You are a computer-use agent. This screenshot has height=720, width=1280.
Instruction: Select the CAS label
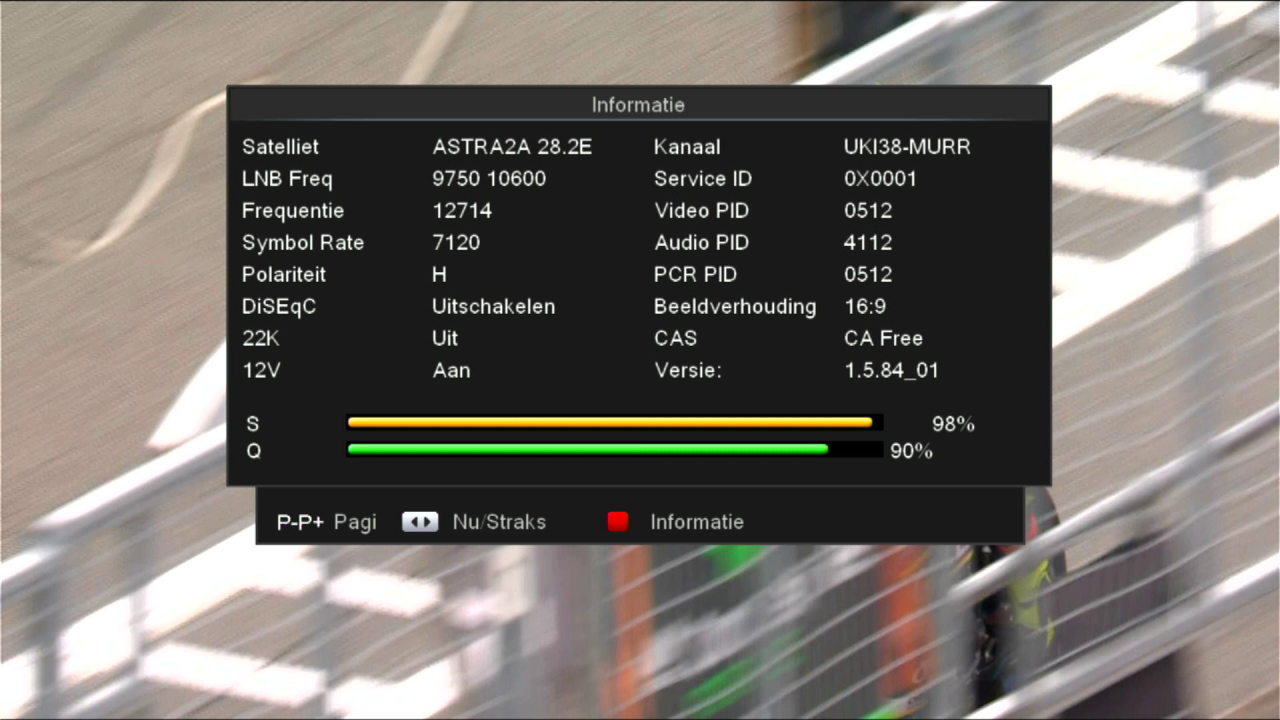pyautogui.click(x=675, y=339)
